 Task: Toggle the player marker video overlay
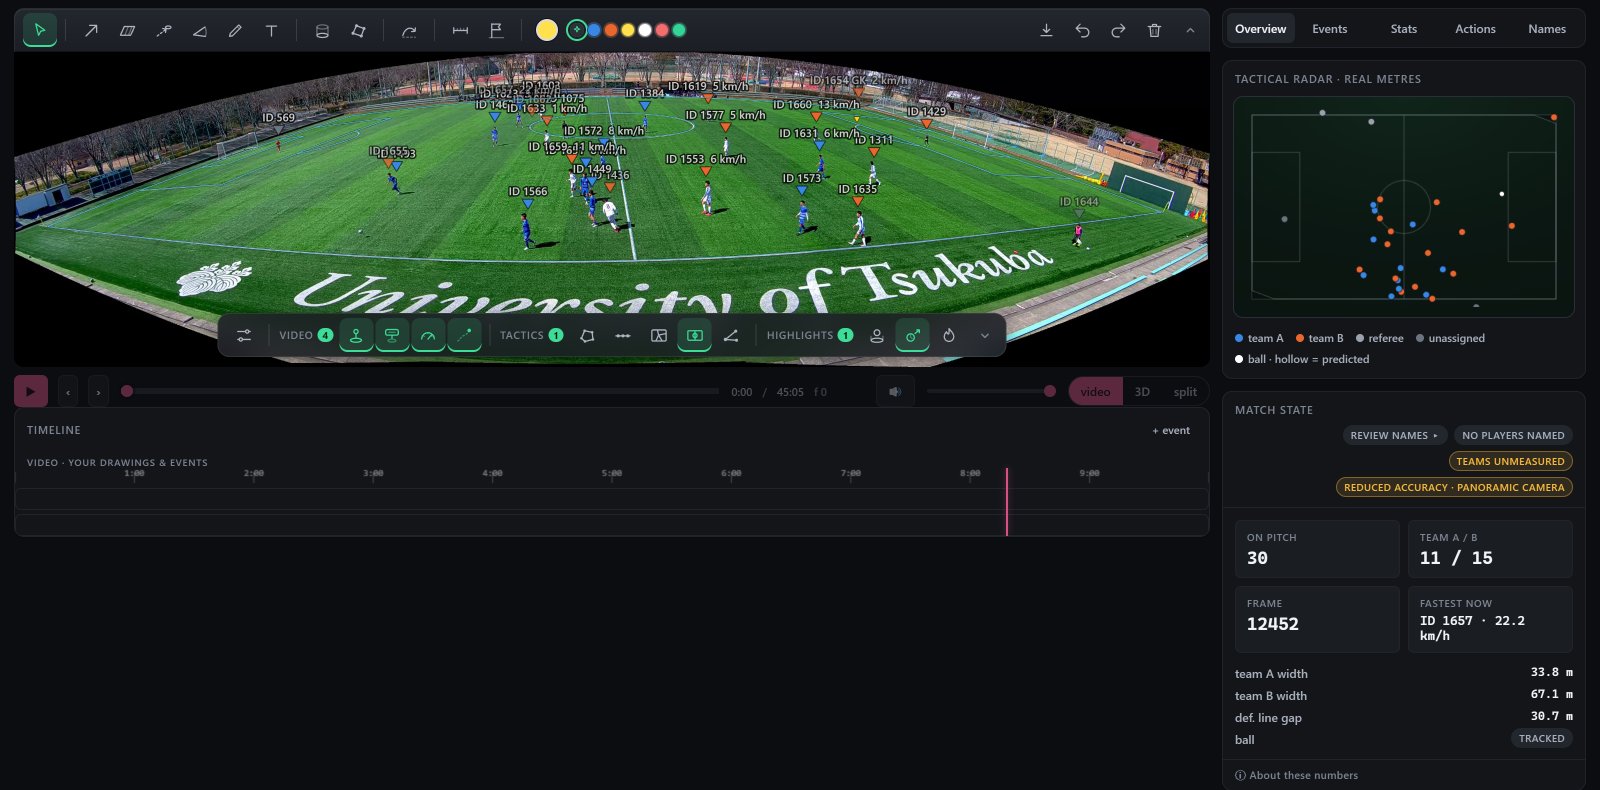(356, 336)
